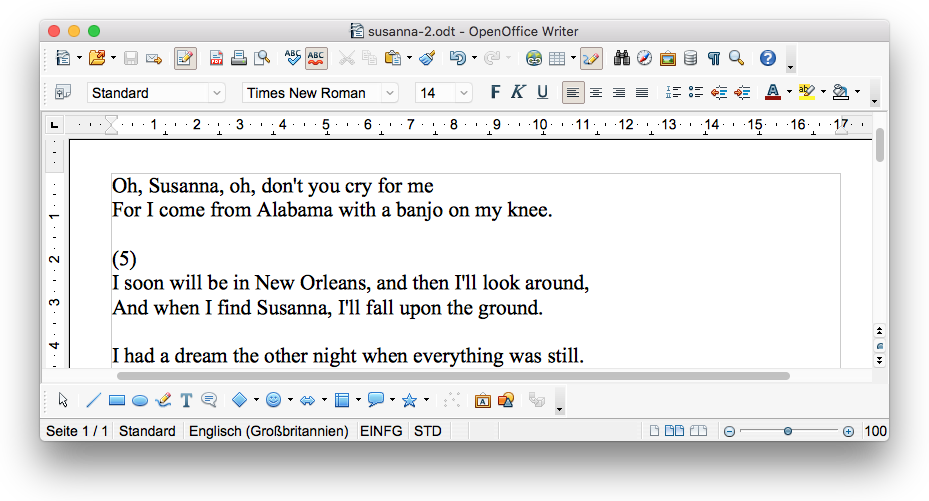
Task: Click Decrease Indent
Action: coord(719,92)
